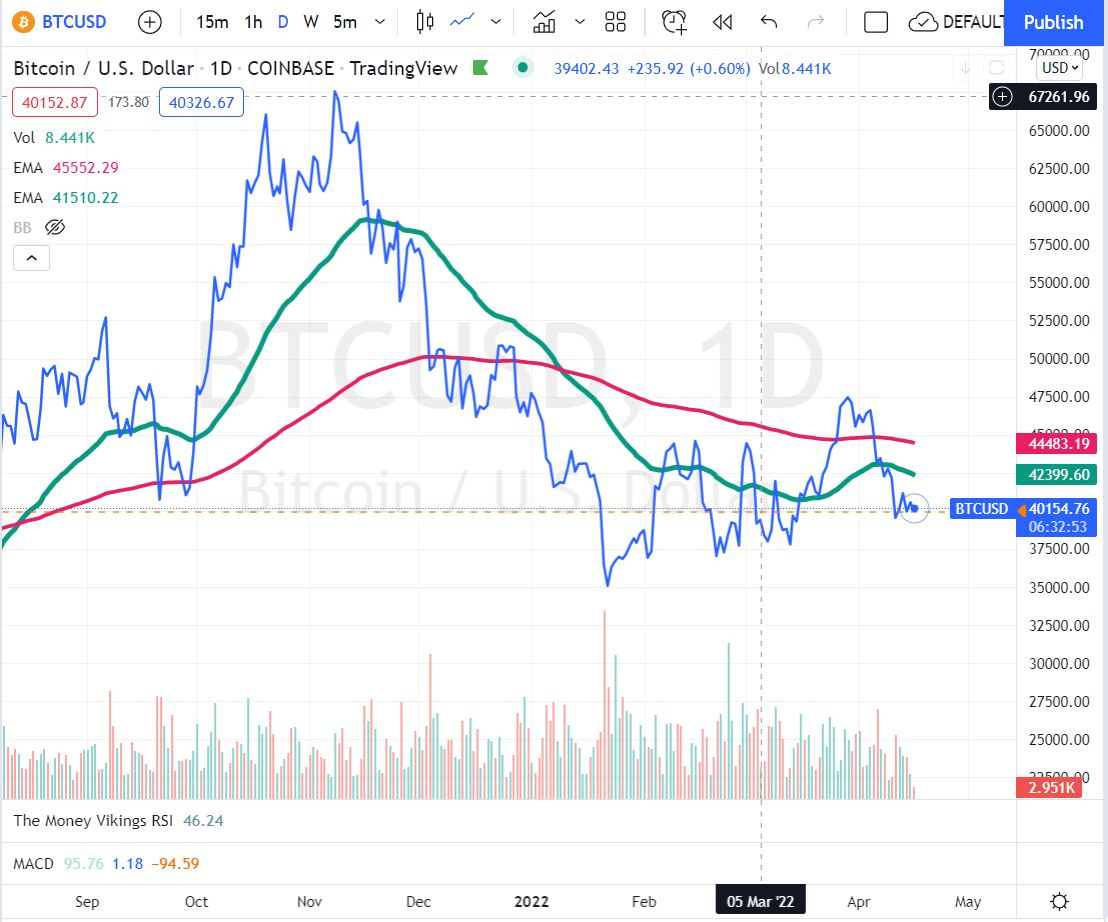This screenshot has height=922, width=1108.
Task: Click the Vol8.441K value in the header
Action: pyautogui.click(x=795, y=69)
